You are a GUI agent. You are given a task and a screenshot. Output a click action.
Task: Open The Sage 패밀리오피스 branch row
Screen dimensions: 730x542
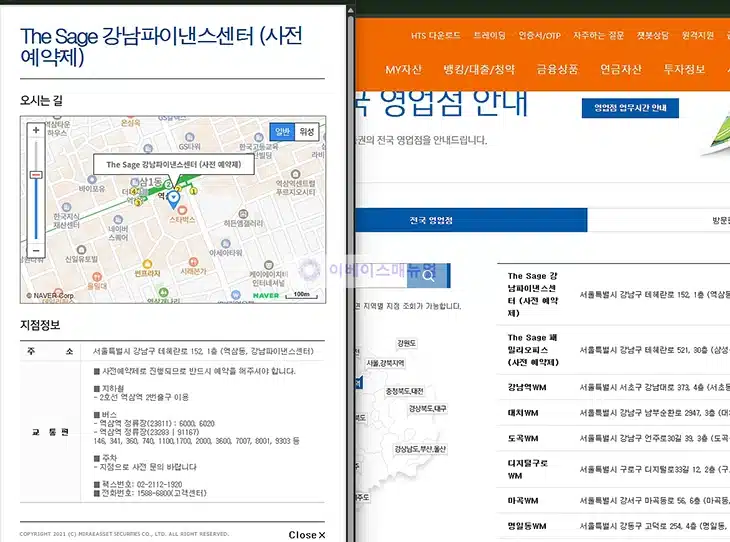(614, 350)
